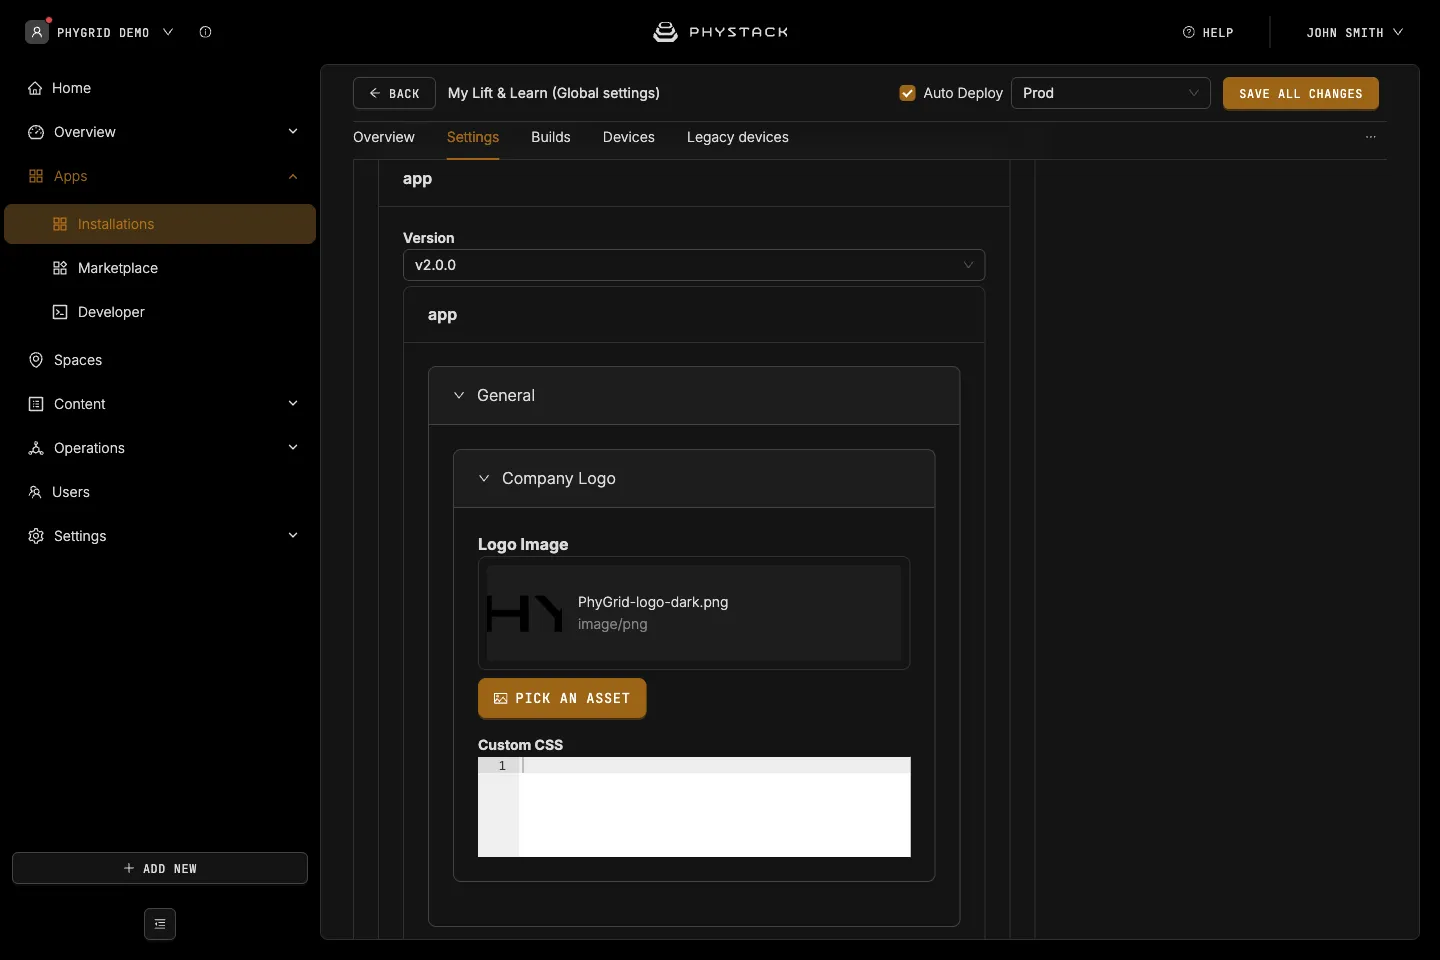Select the Settings tab
Image resolution: width=1440 pixels, height=960 pixels.
point(473,137)
